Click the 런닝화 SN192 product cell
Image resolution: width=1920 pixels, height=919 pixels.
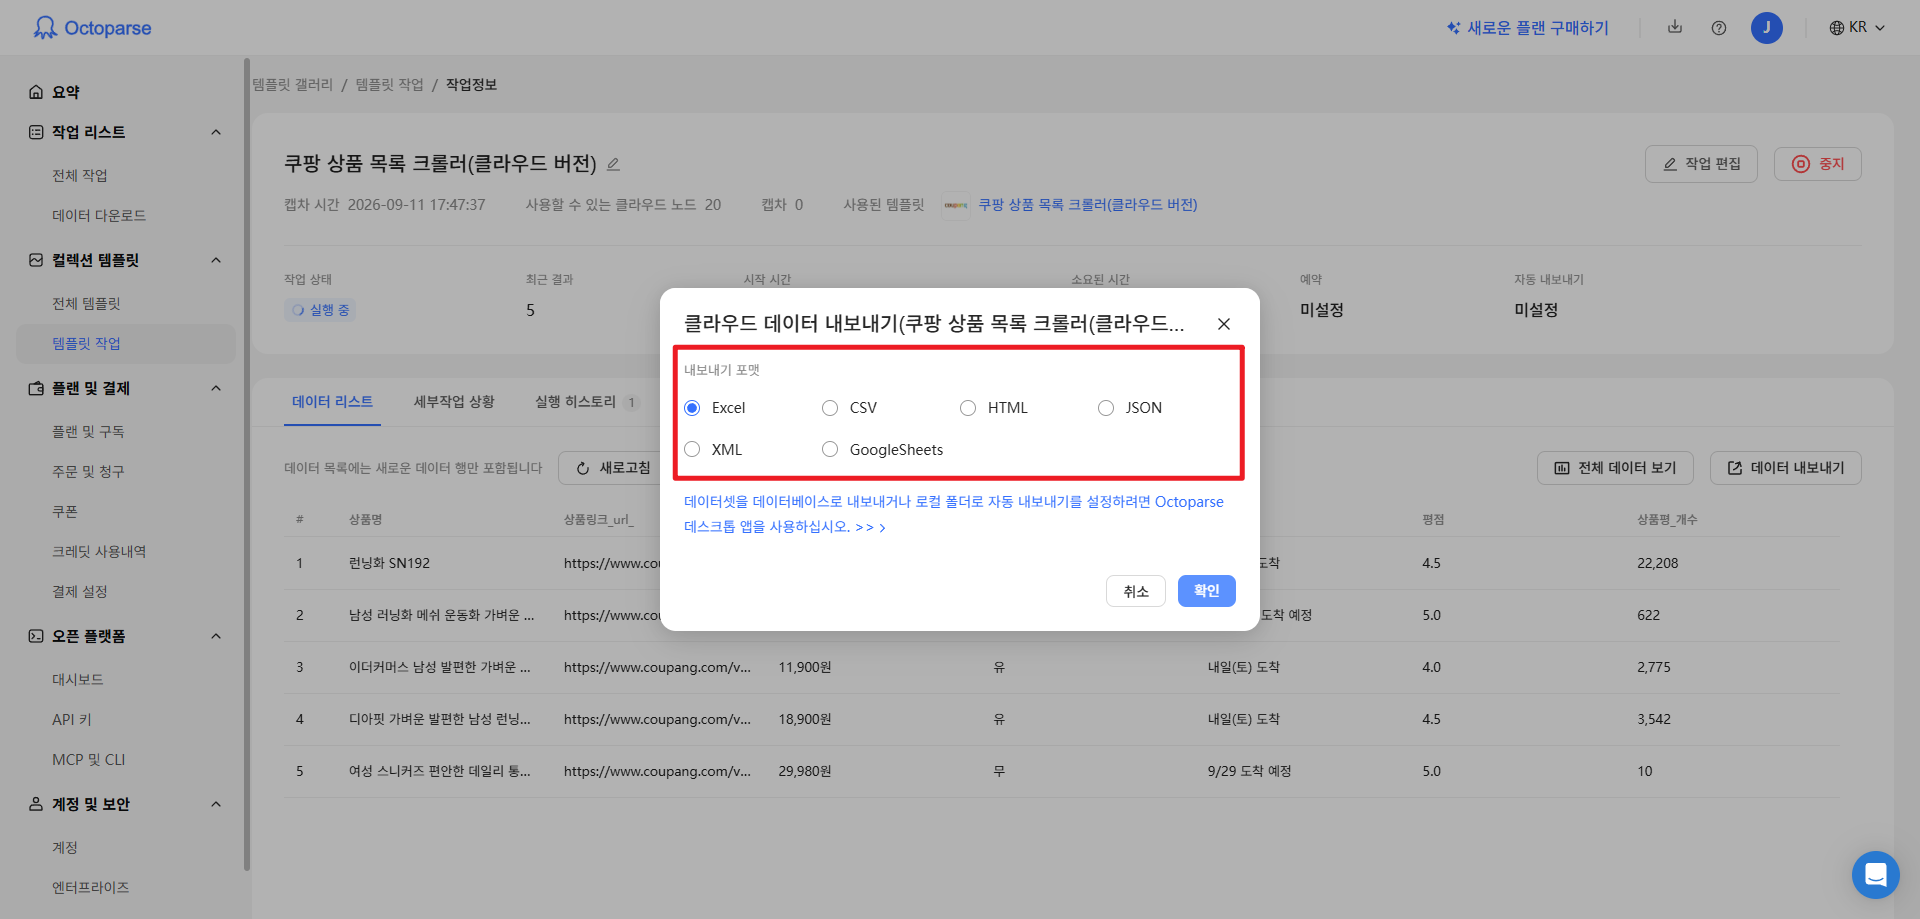tap(390, 563)
